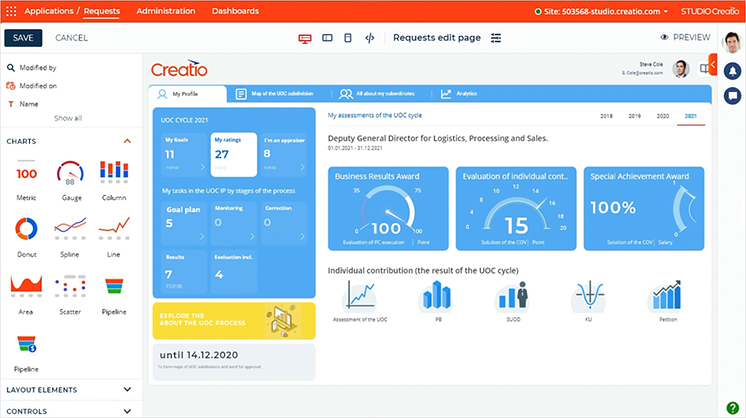This screenshot has height=418, width=746.
Task: Click Evaluation of individual contribution gauge
Action: (x=516, y=208)
